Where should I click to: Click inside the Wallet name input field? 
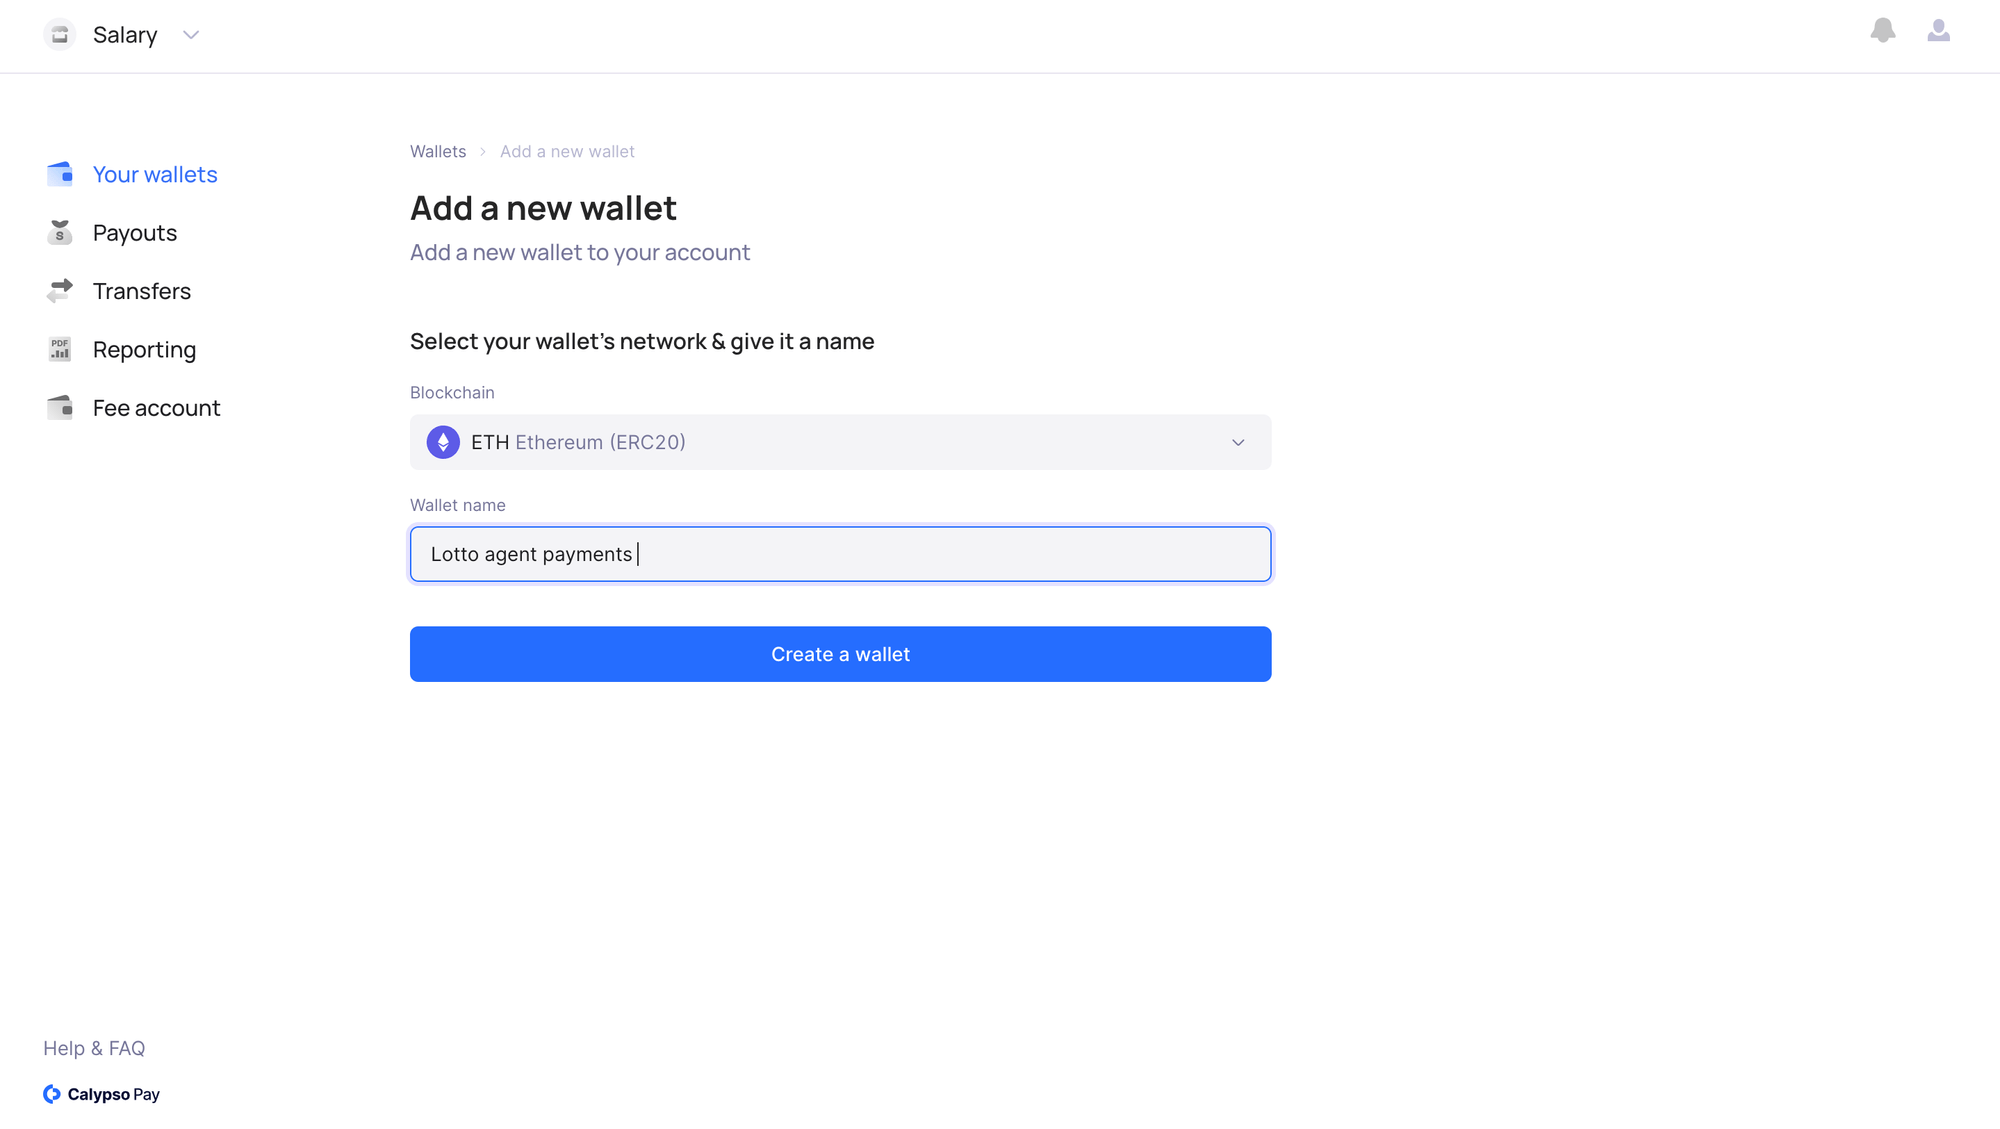840,553
